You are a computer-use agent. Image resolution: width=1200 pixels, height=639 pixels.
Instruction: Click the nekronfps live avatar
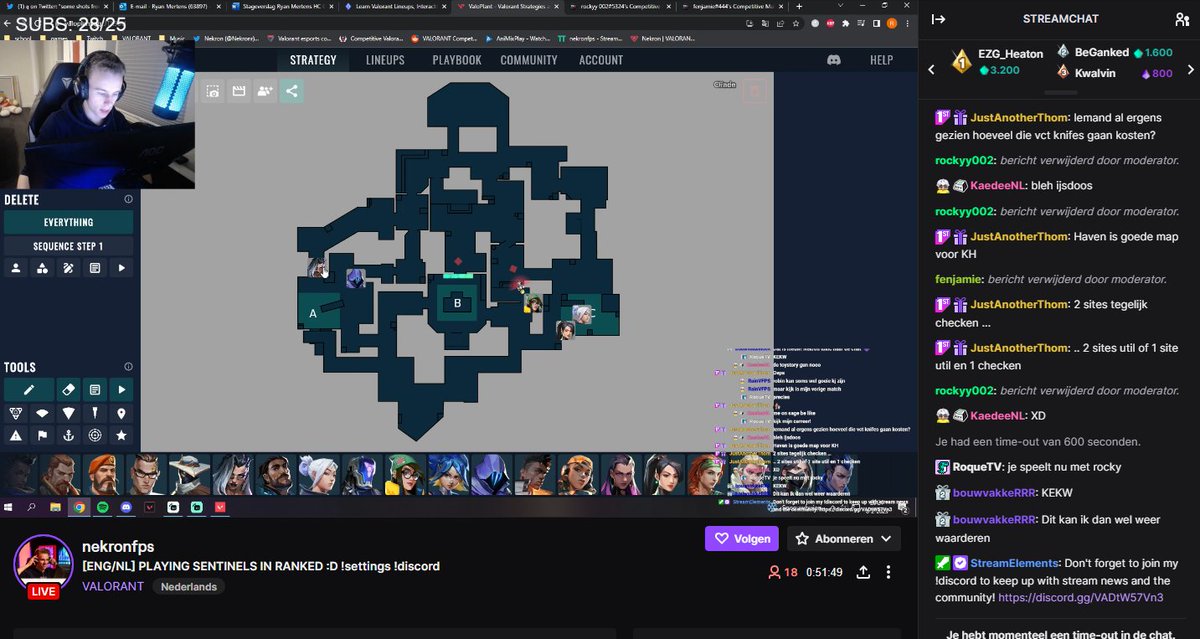tap(43, 566)
